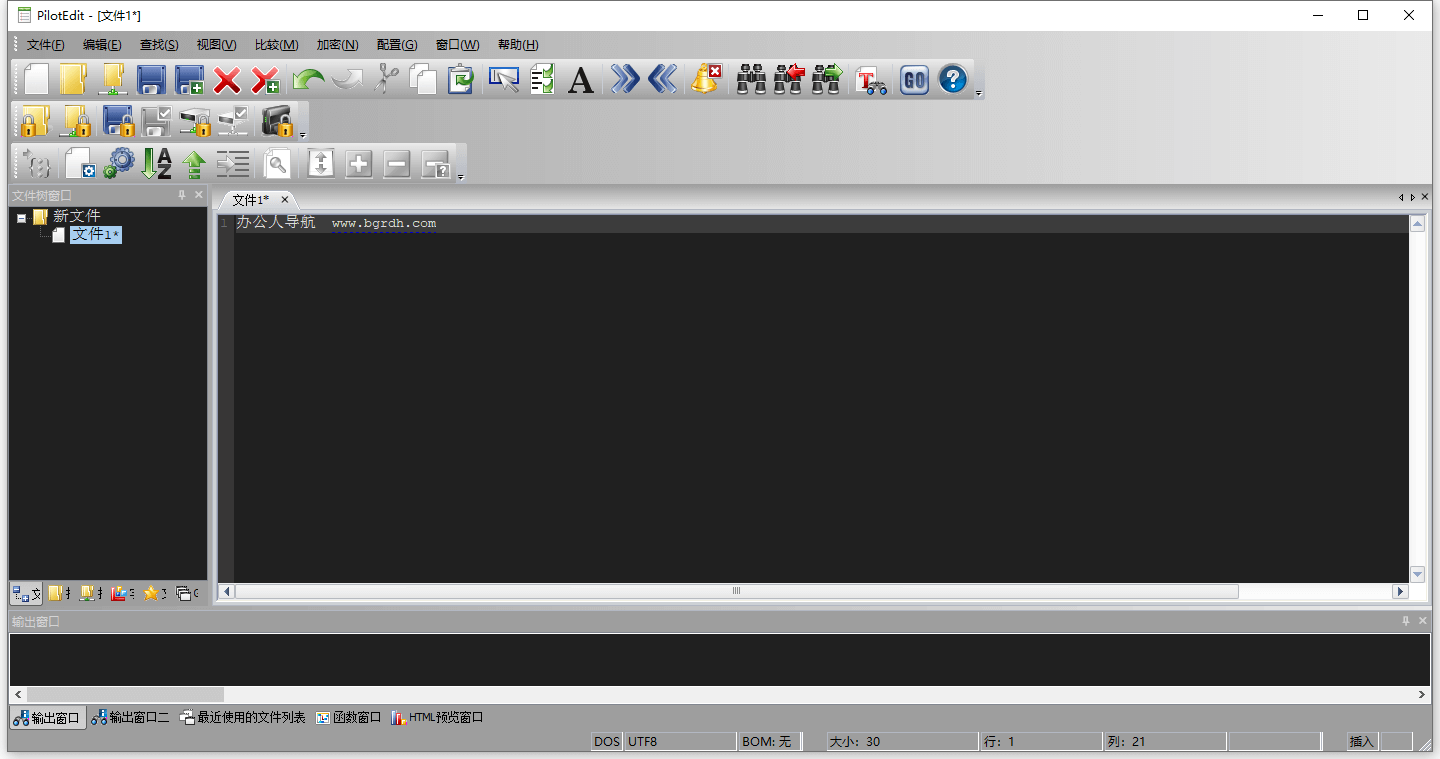The width and height of the screenshot is (1440, 759).
Task: Open font settings with the A icon
Action: point(580,80)
